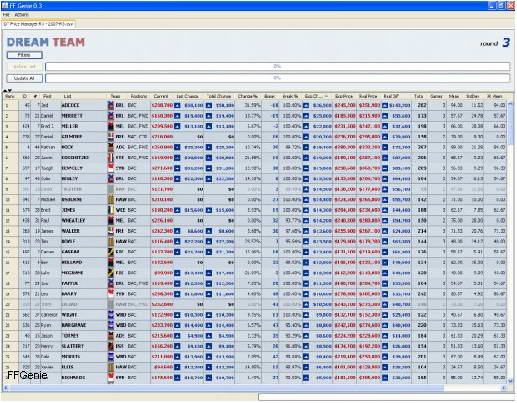The image size is (517, 403).
Task: Click Last Change arrow icon in MILLER row
Action: click(177, 126)
